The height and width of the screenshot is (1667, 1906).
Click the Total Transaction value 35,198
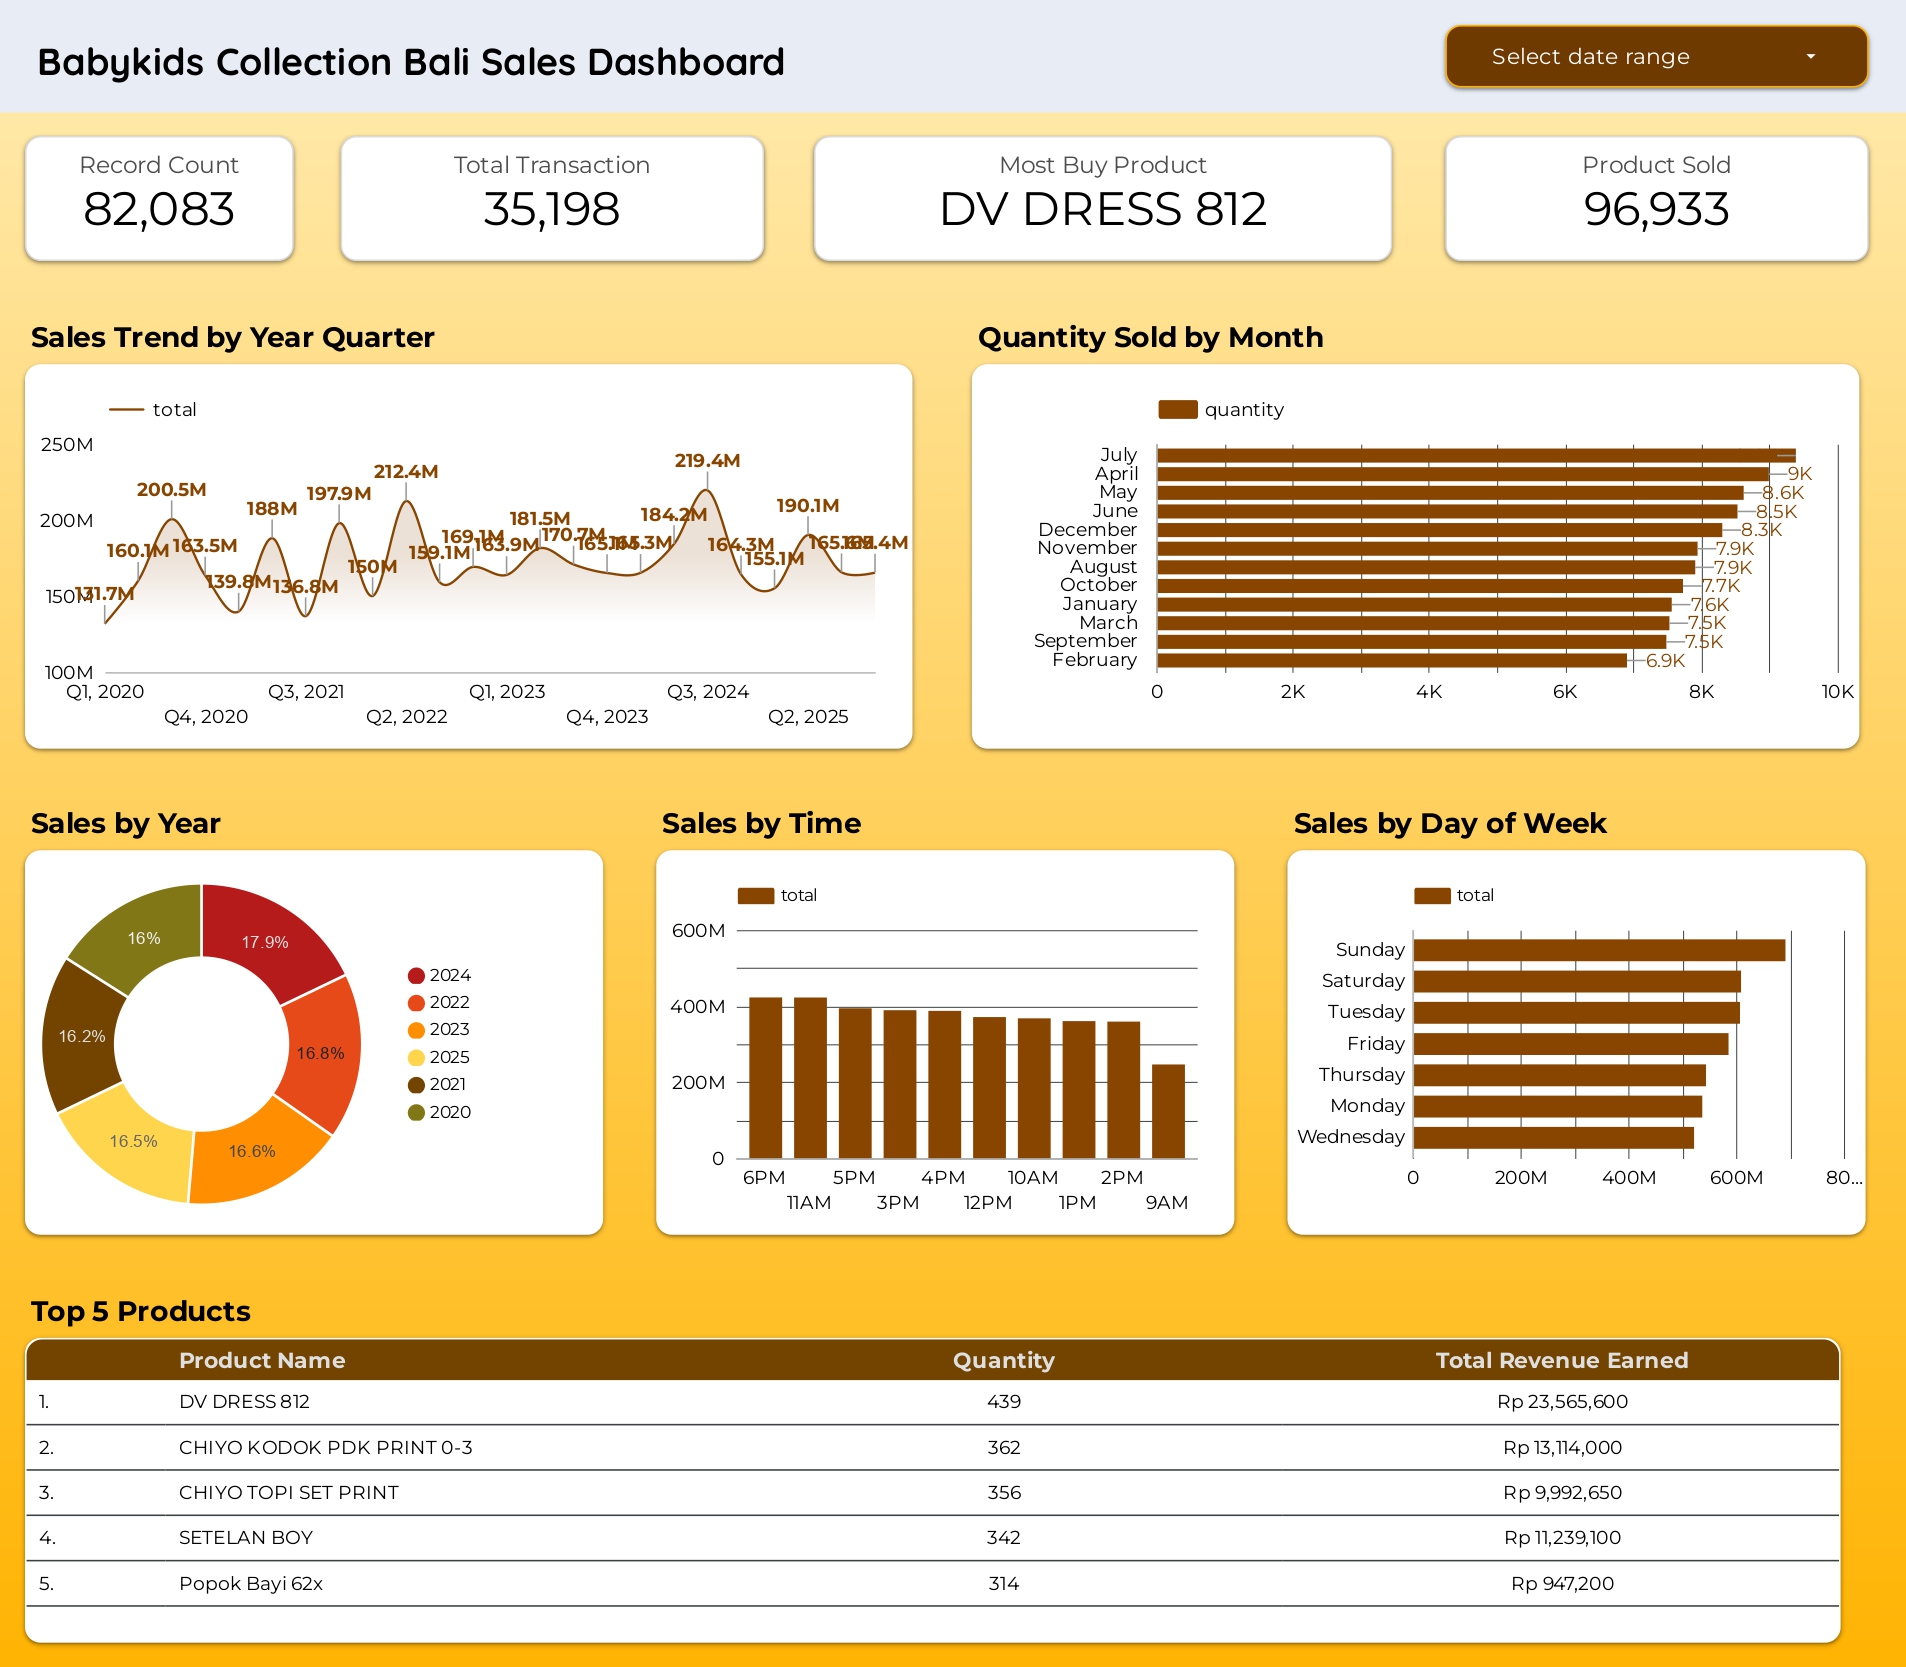click(552, 209)
